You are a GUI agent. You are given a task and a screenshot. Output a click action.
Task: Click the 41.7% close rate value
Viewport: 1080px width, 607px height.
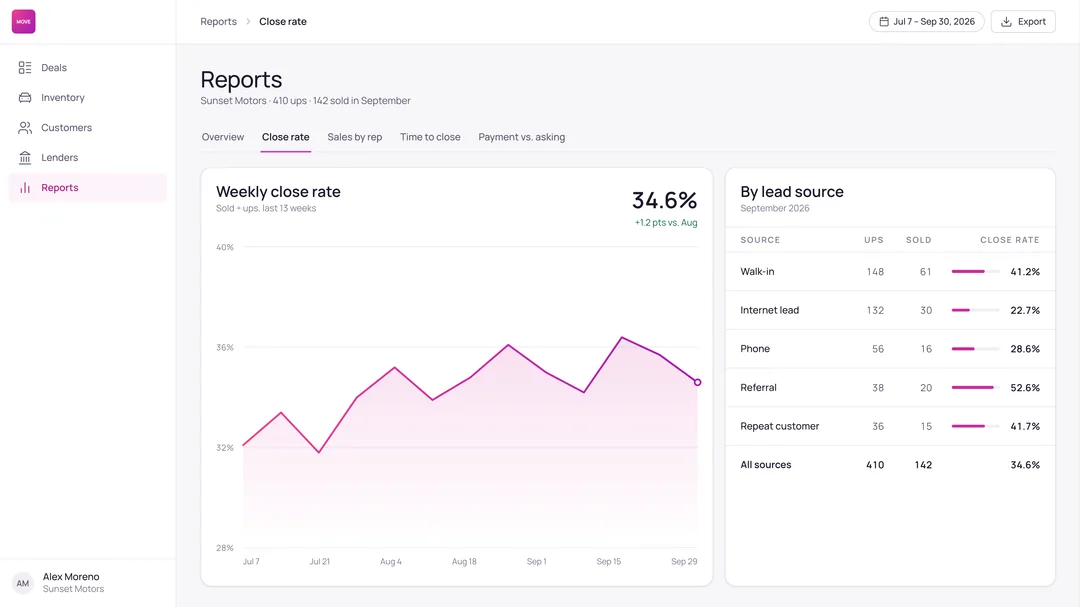pyautogui.click(x=1025, y=426)
